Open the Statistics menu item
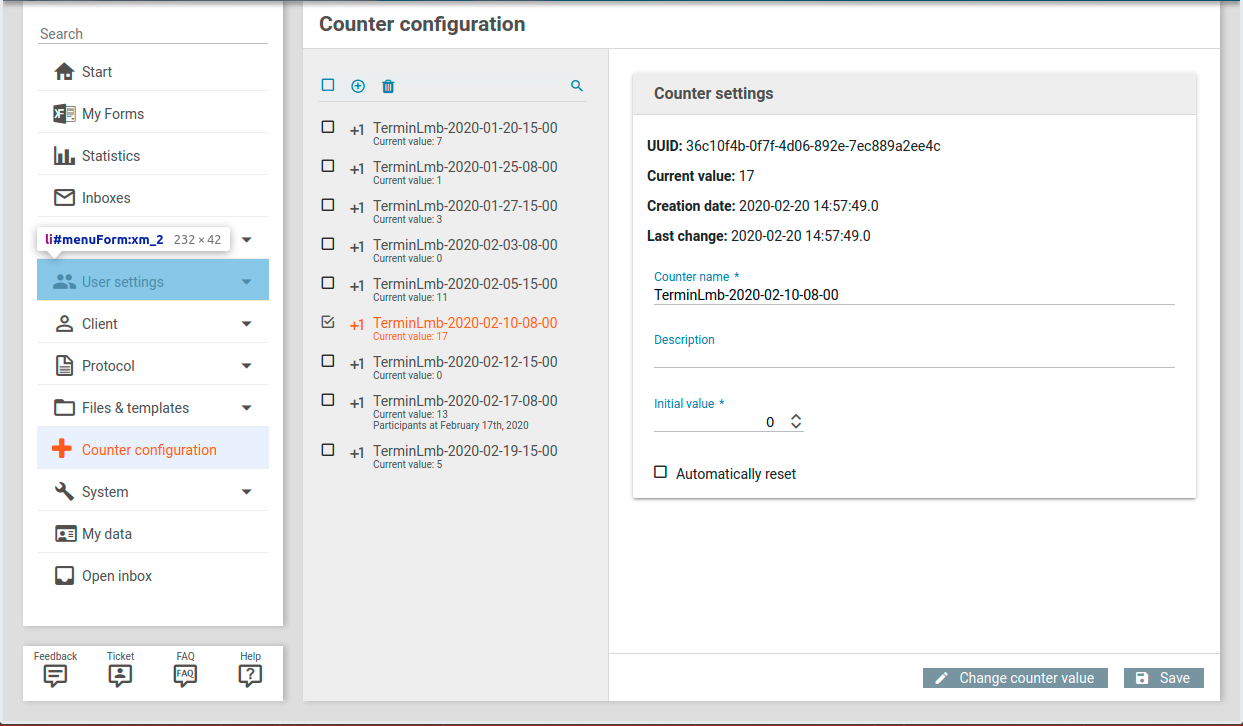Screen dimensions: 1243x726 point(110,156)
